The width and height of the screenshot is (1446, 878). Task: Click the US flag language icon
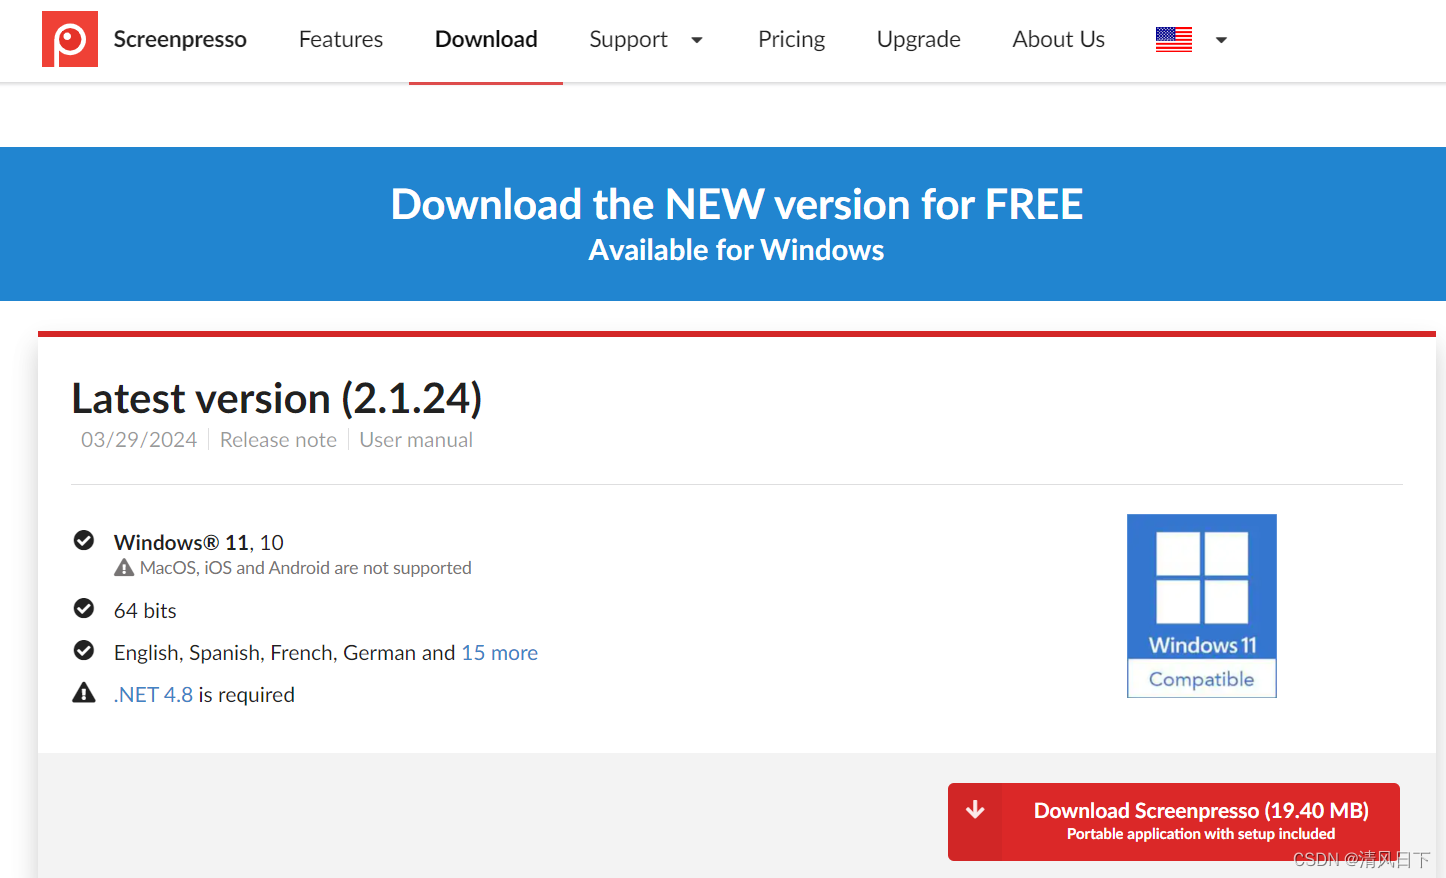(x=1173, y=40)
